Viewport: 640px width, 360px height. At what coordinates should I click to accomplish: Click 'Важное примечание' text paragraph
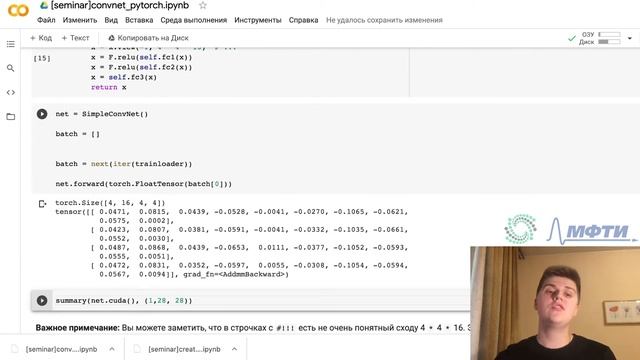click(x=253, y=328)
